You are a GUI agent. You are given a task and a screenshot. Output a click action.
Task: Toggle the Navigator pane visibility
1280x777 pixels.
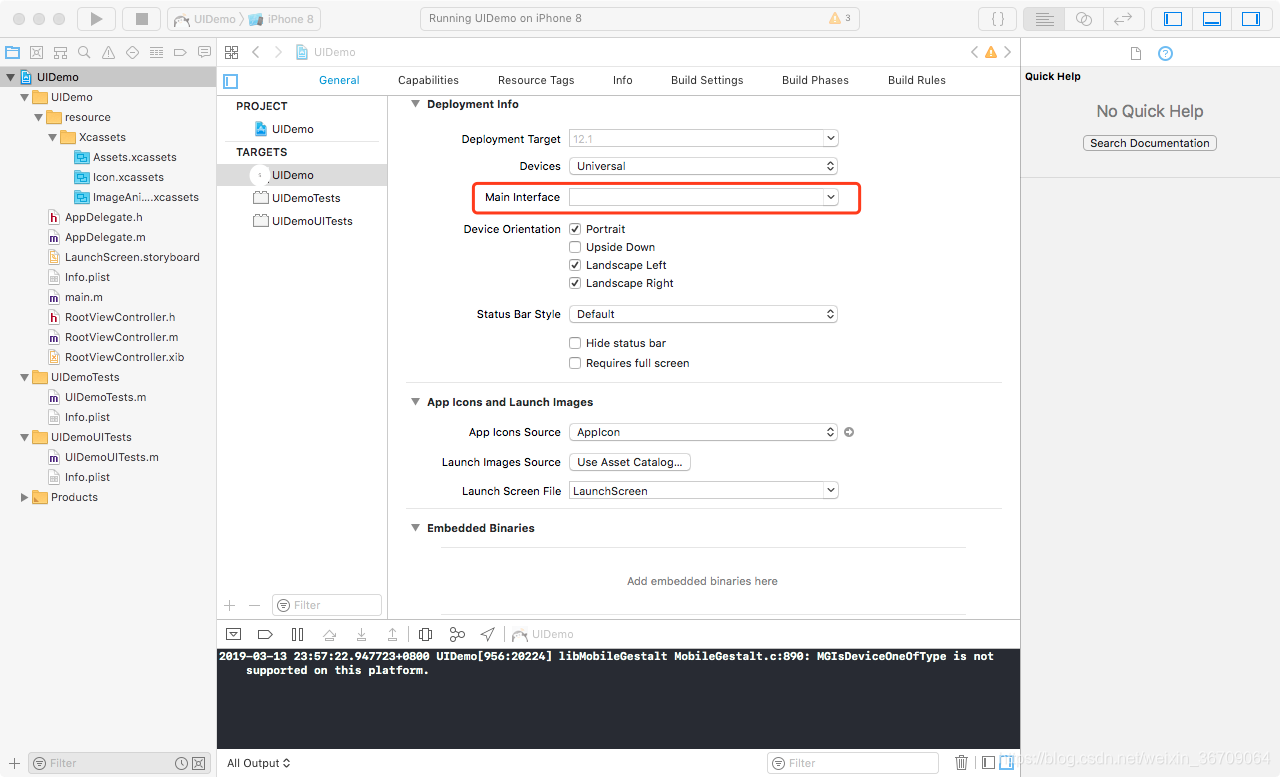(x=1173, y=18)
